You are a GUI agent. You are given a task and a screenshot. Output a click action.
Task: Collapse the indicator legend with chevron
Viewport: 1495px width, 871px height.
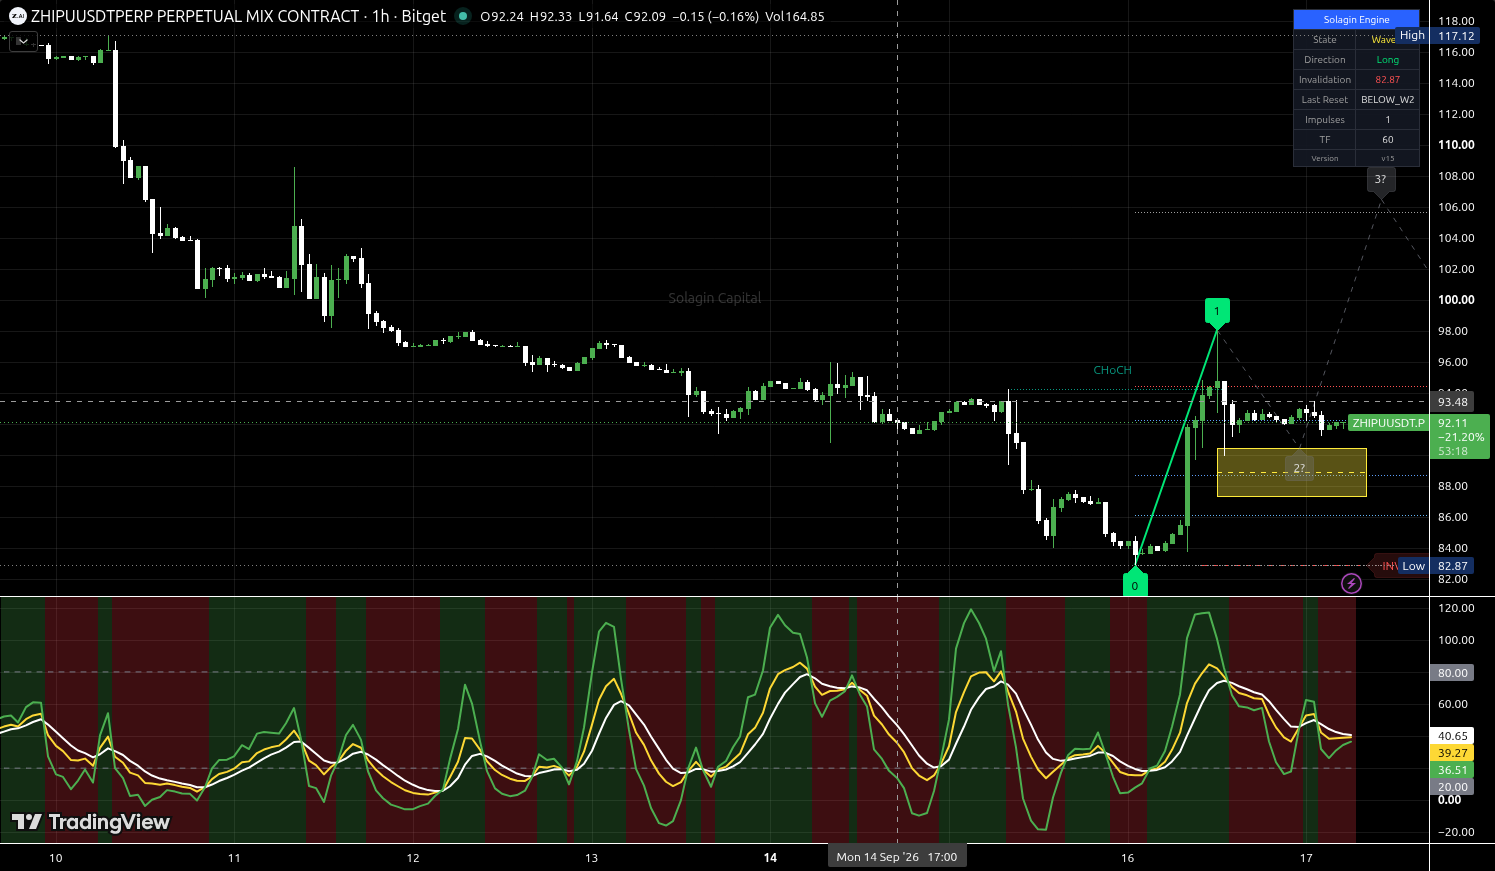point(24,41)
